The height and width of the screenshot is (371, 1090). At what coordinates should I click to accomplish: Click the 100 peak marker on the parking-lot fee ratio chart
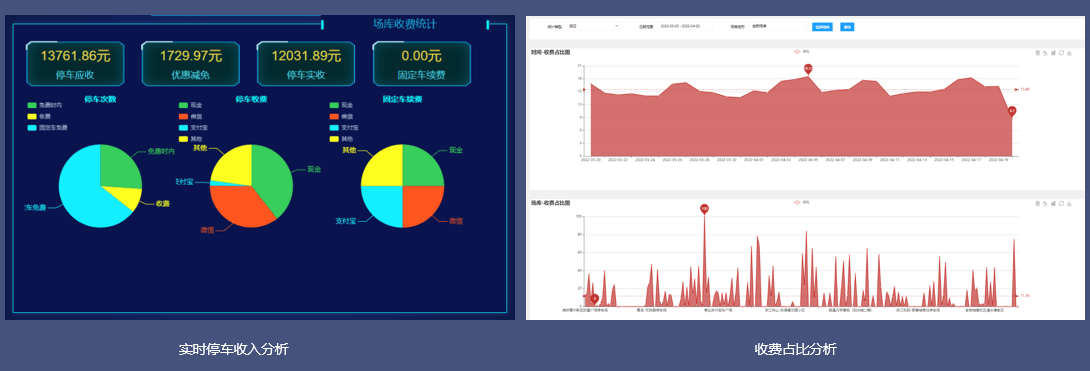(x=704, y=208)
